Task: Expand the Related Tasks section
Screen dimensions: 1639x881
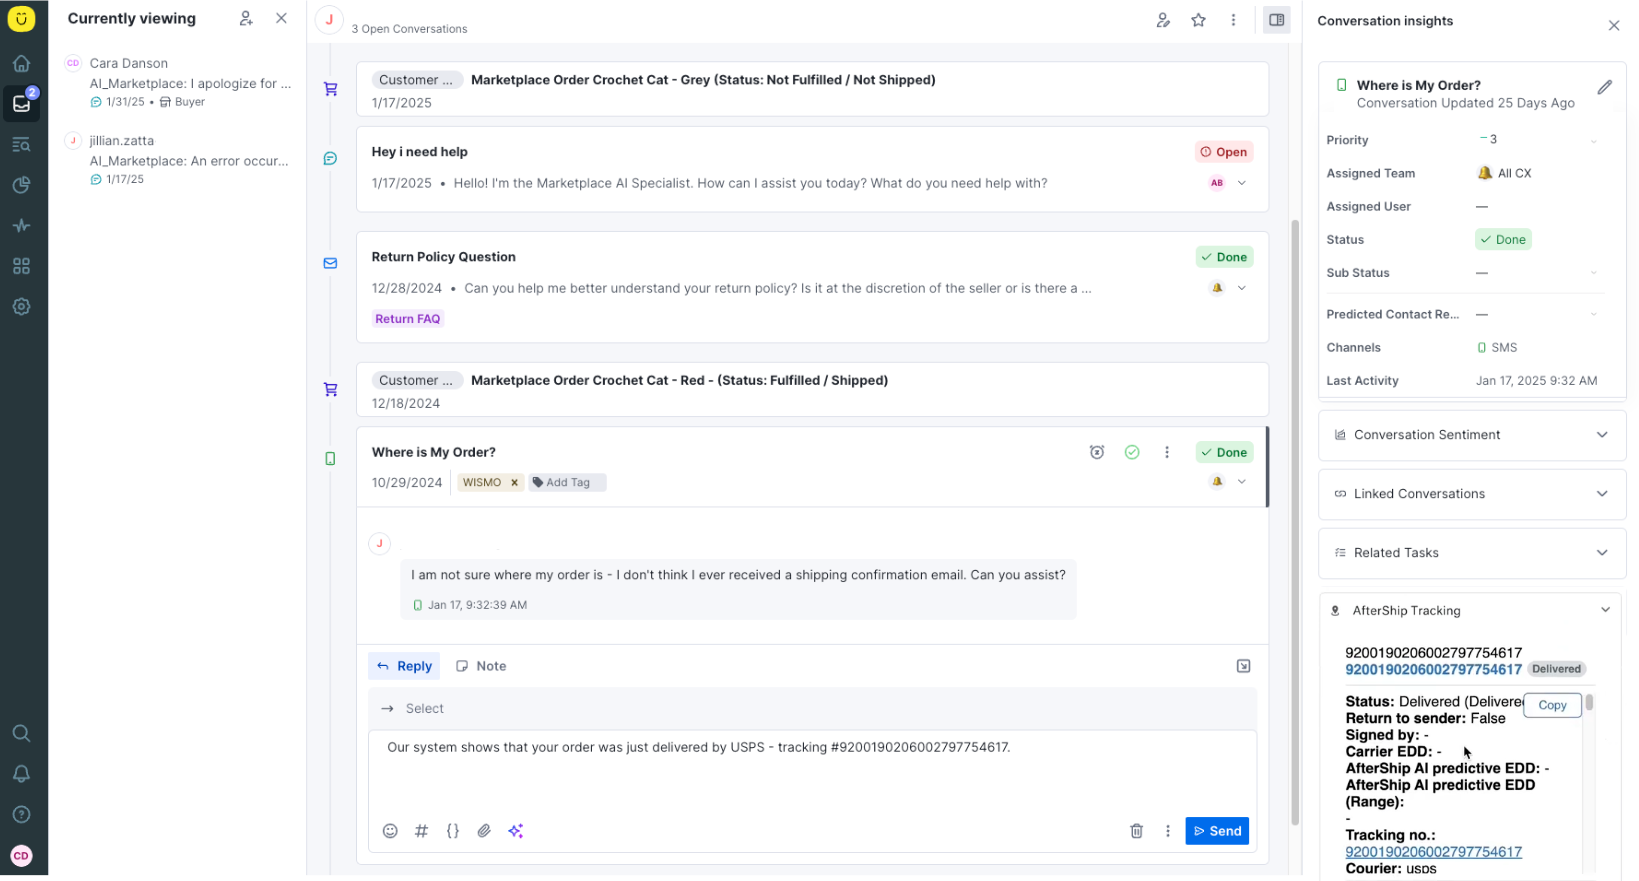Action: (1472, 553)
